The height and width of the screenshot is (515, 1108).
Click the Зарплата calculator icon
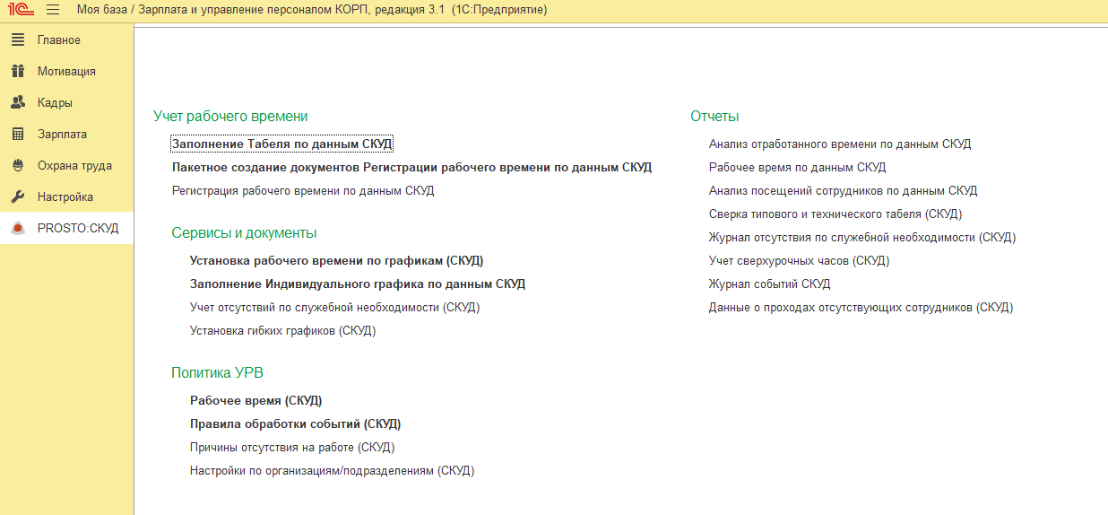click(17, 134)
